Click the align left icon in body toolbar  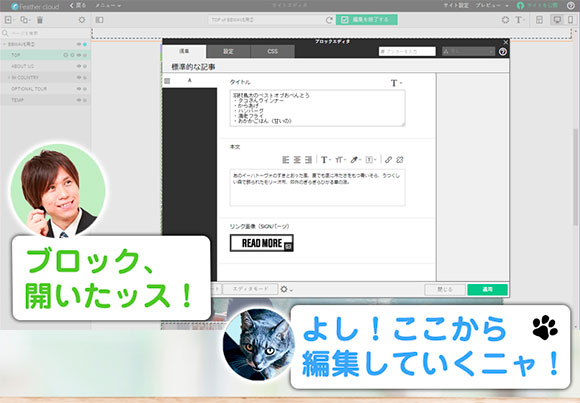tap(285, 159)
